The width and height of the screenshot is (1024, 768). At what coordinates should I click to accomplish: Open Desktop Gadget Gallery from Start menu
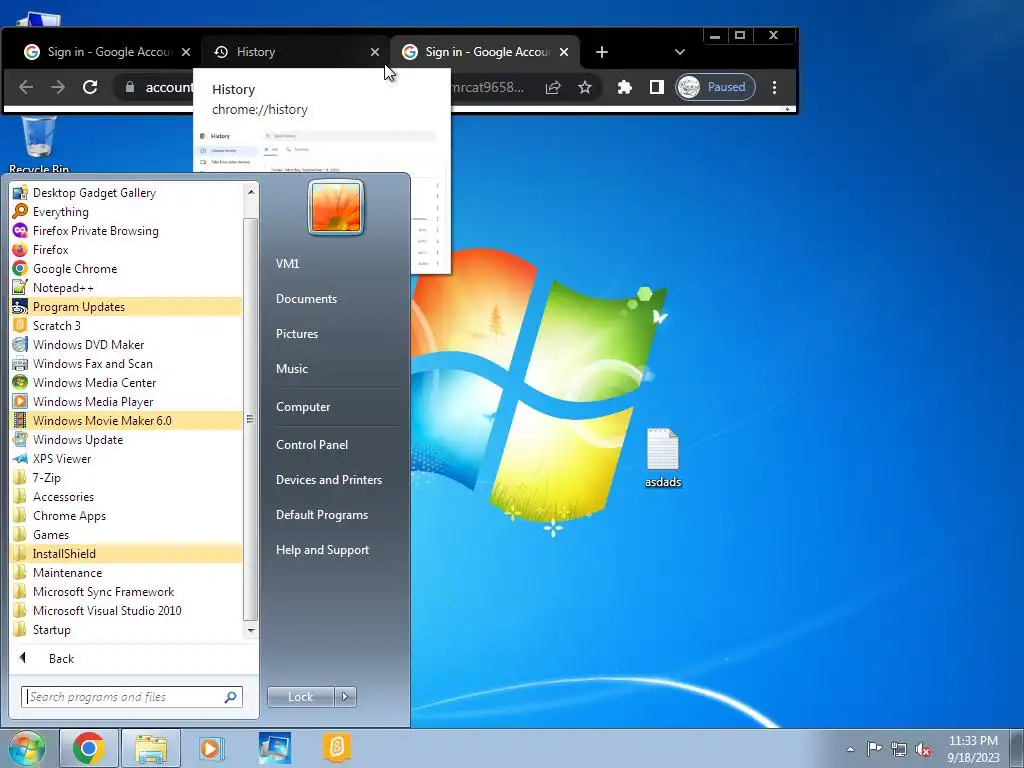coord(127,193)
